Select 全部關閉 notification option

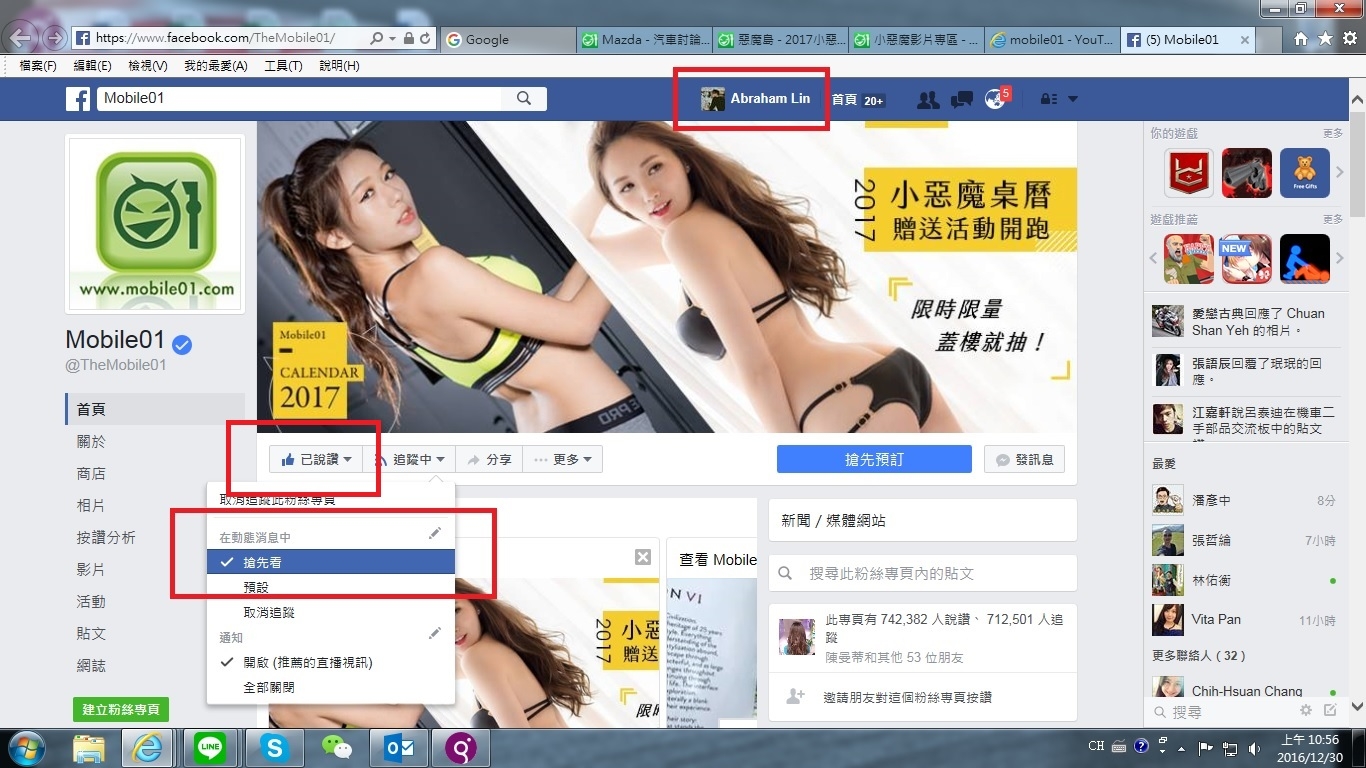coord(331,687)
